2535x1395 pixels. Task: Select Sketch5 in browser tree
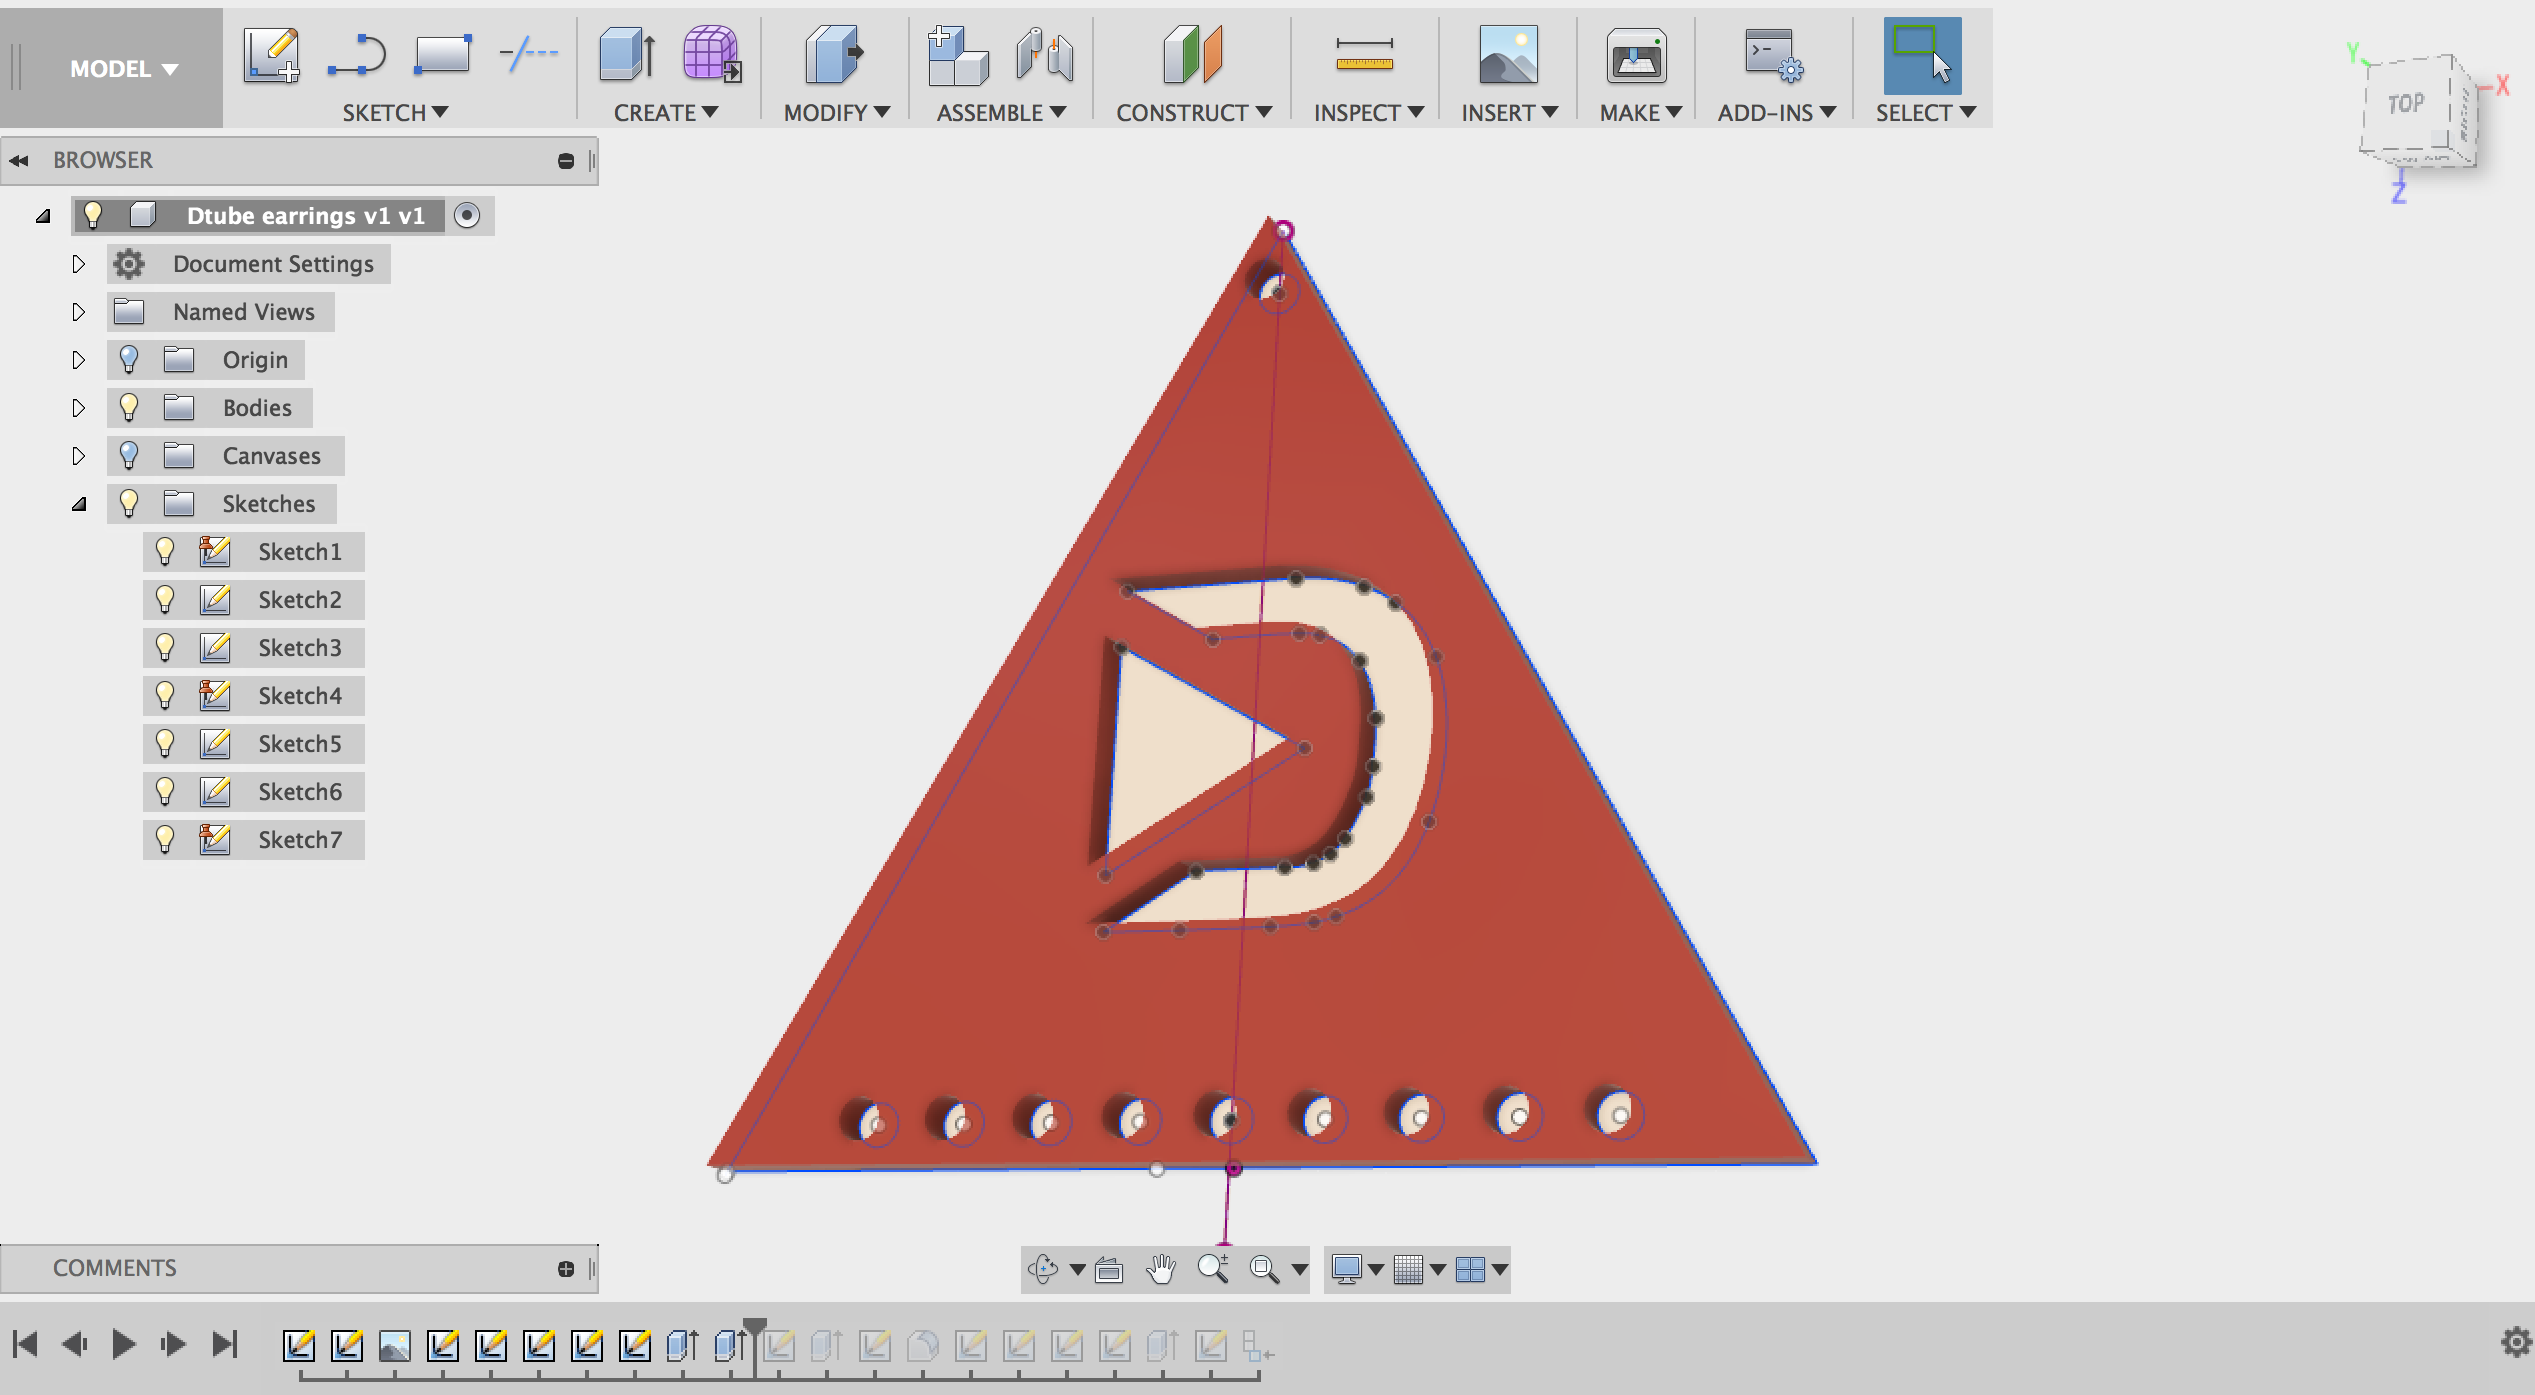[x=300, y=743]
